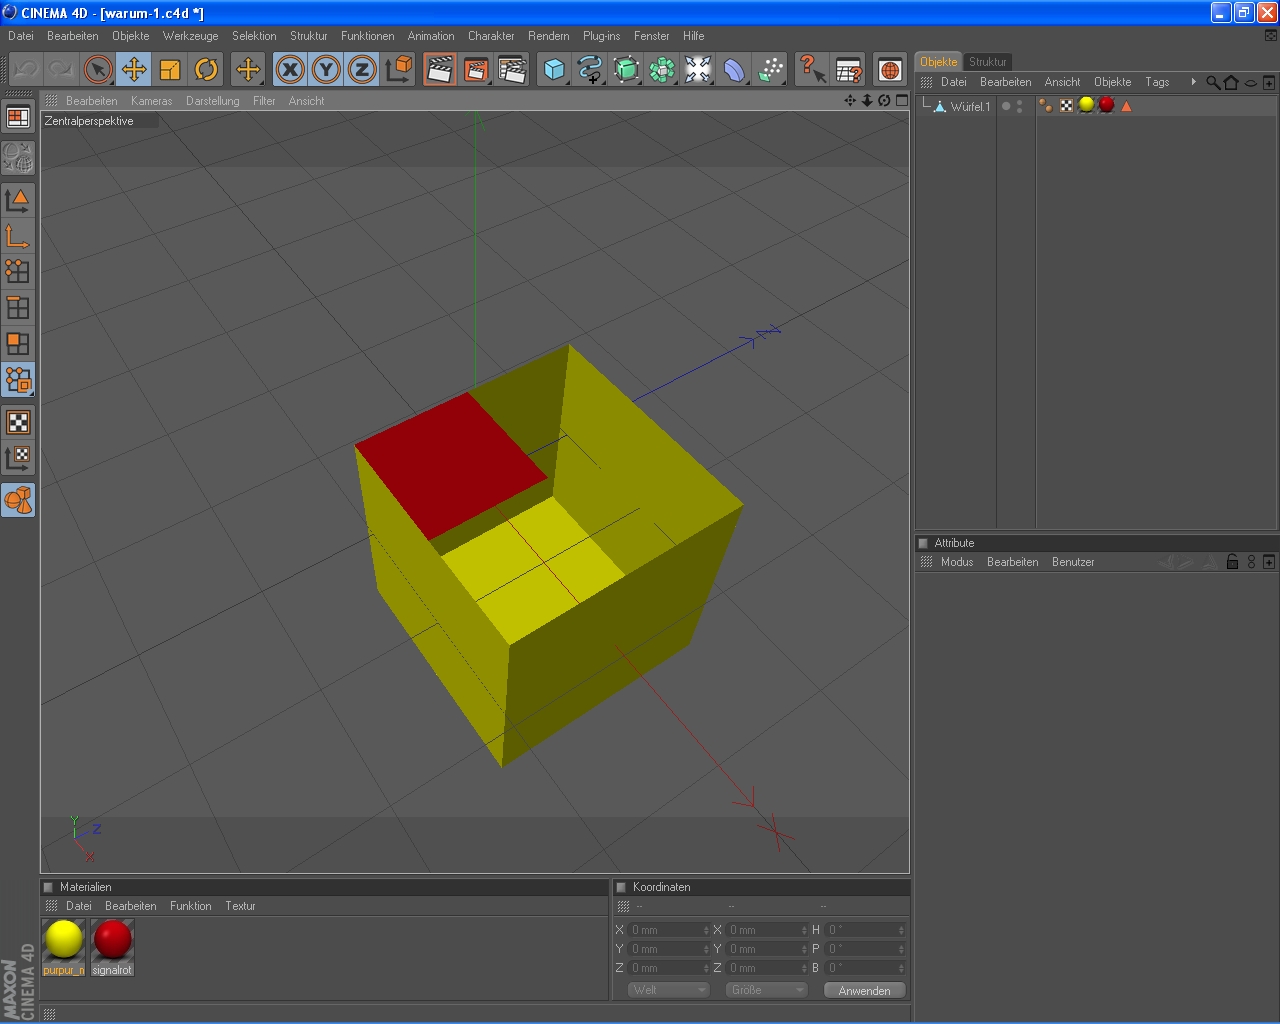Open the Welt coordinate dropdown
Viewport: 1280px width, 1024px height.
(x=669, y=990)
